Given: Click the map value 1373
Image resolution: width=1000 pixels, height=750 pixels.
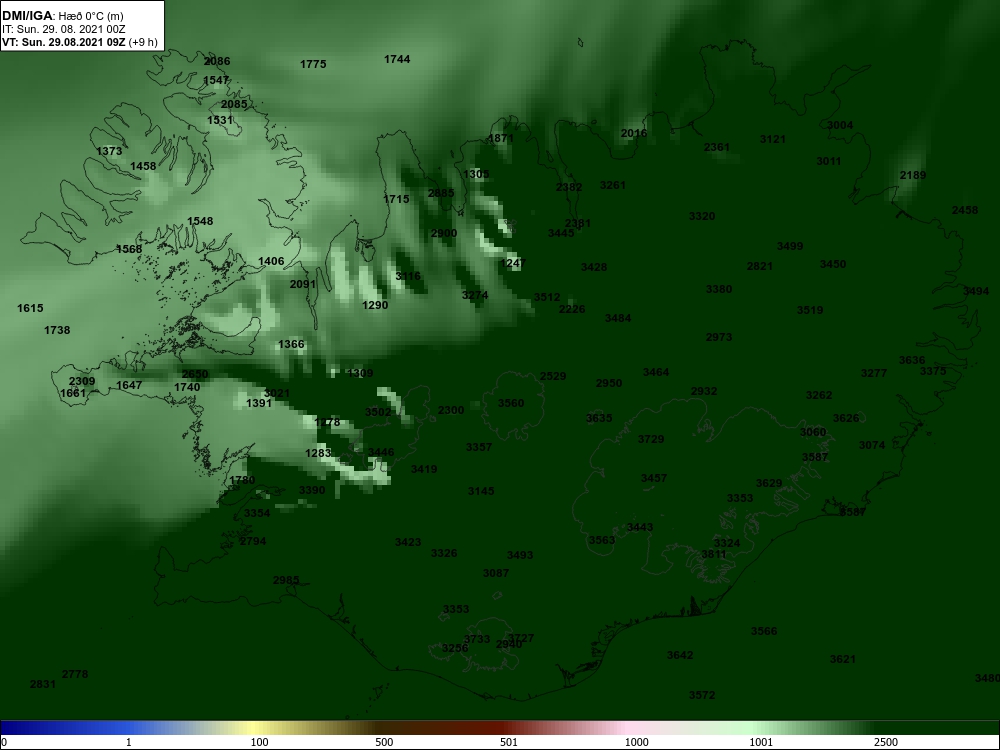Looking at the screenshot, I should pos(109,151).
